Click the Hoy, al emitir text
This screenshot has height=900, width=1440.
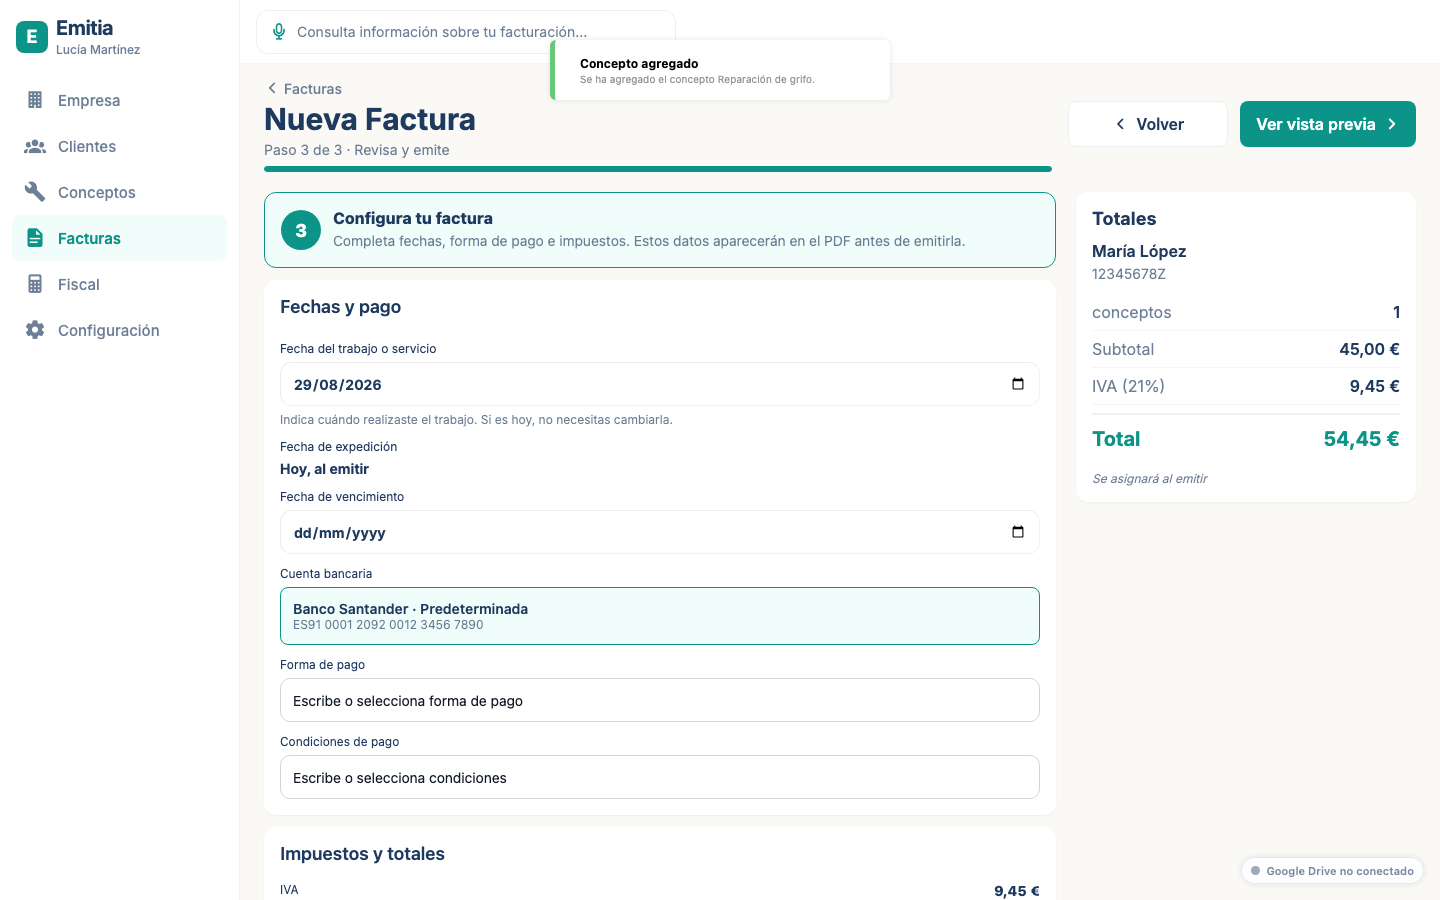324,469
